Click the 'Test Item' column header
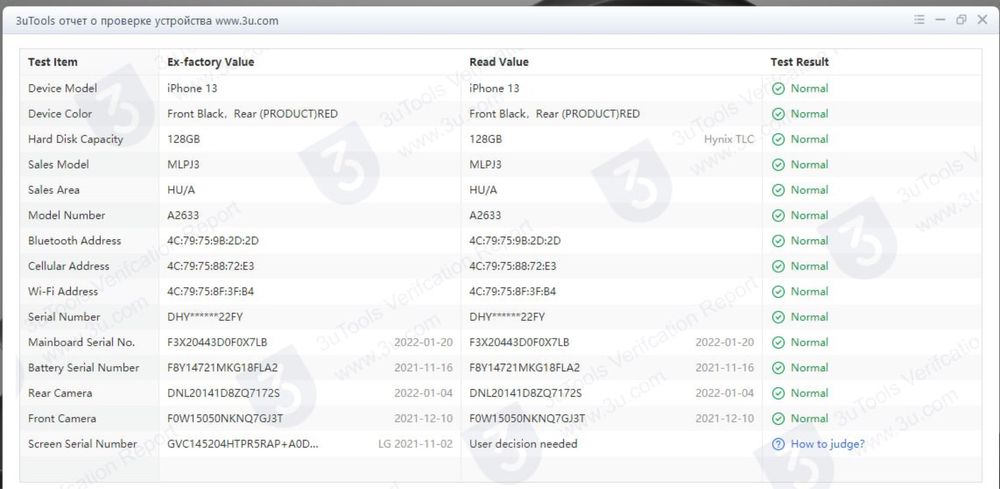The image size is (1000, 489). tap(53, 62)
